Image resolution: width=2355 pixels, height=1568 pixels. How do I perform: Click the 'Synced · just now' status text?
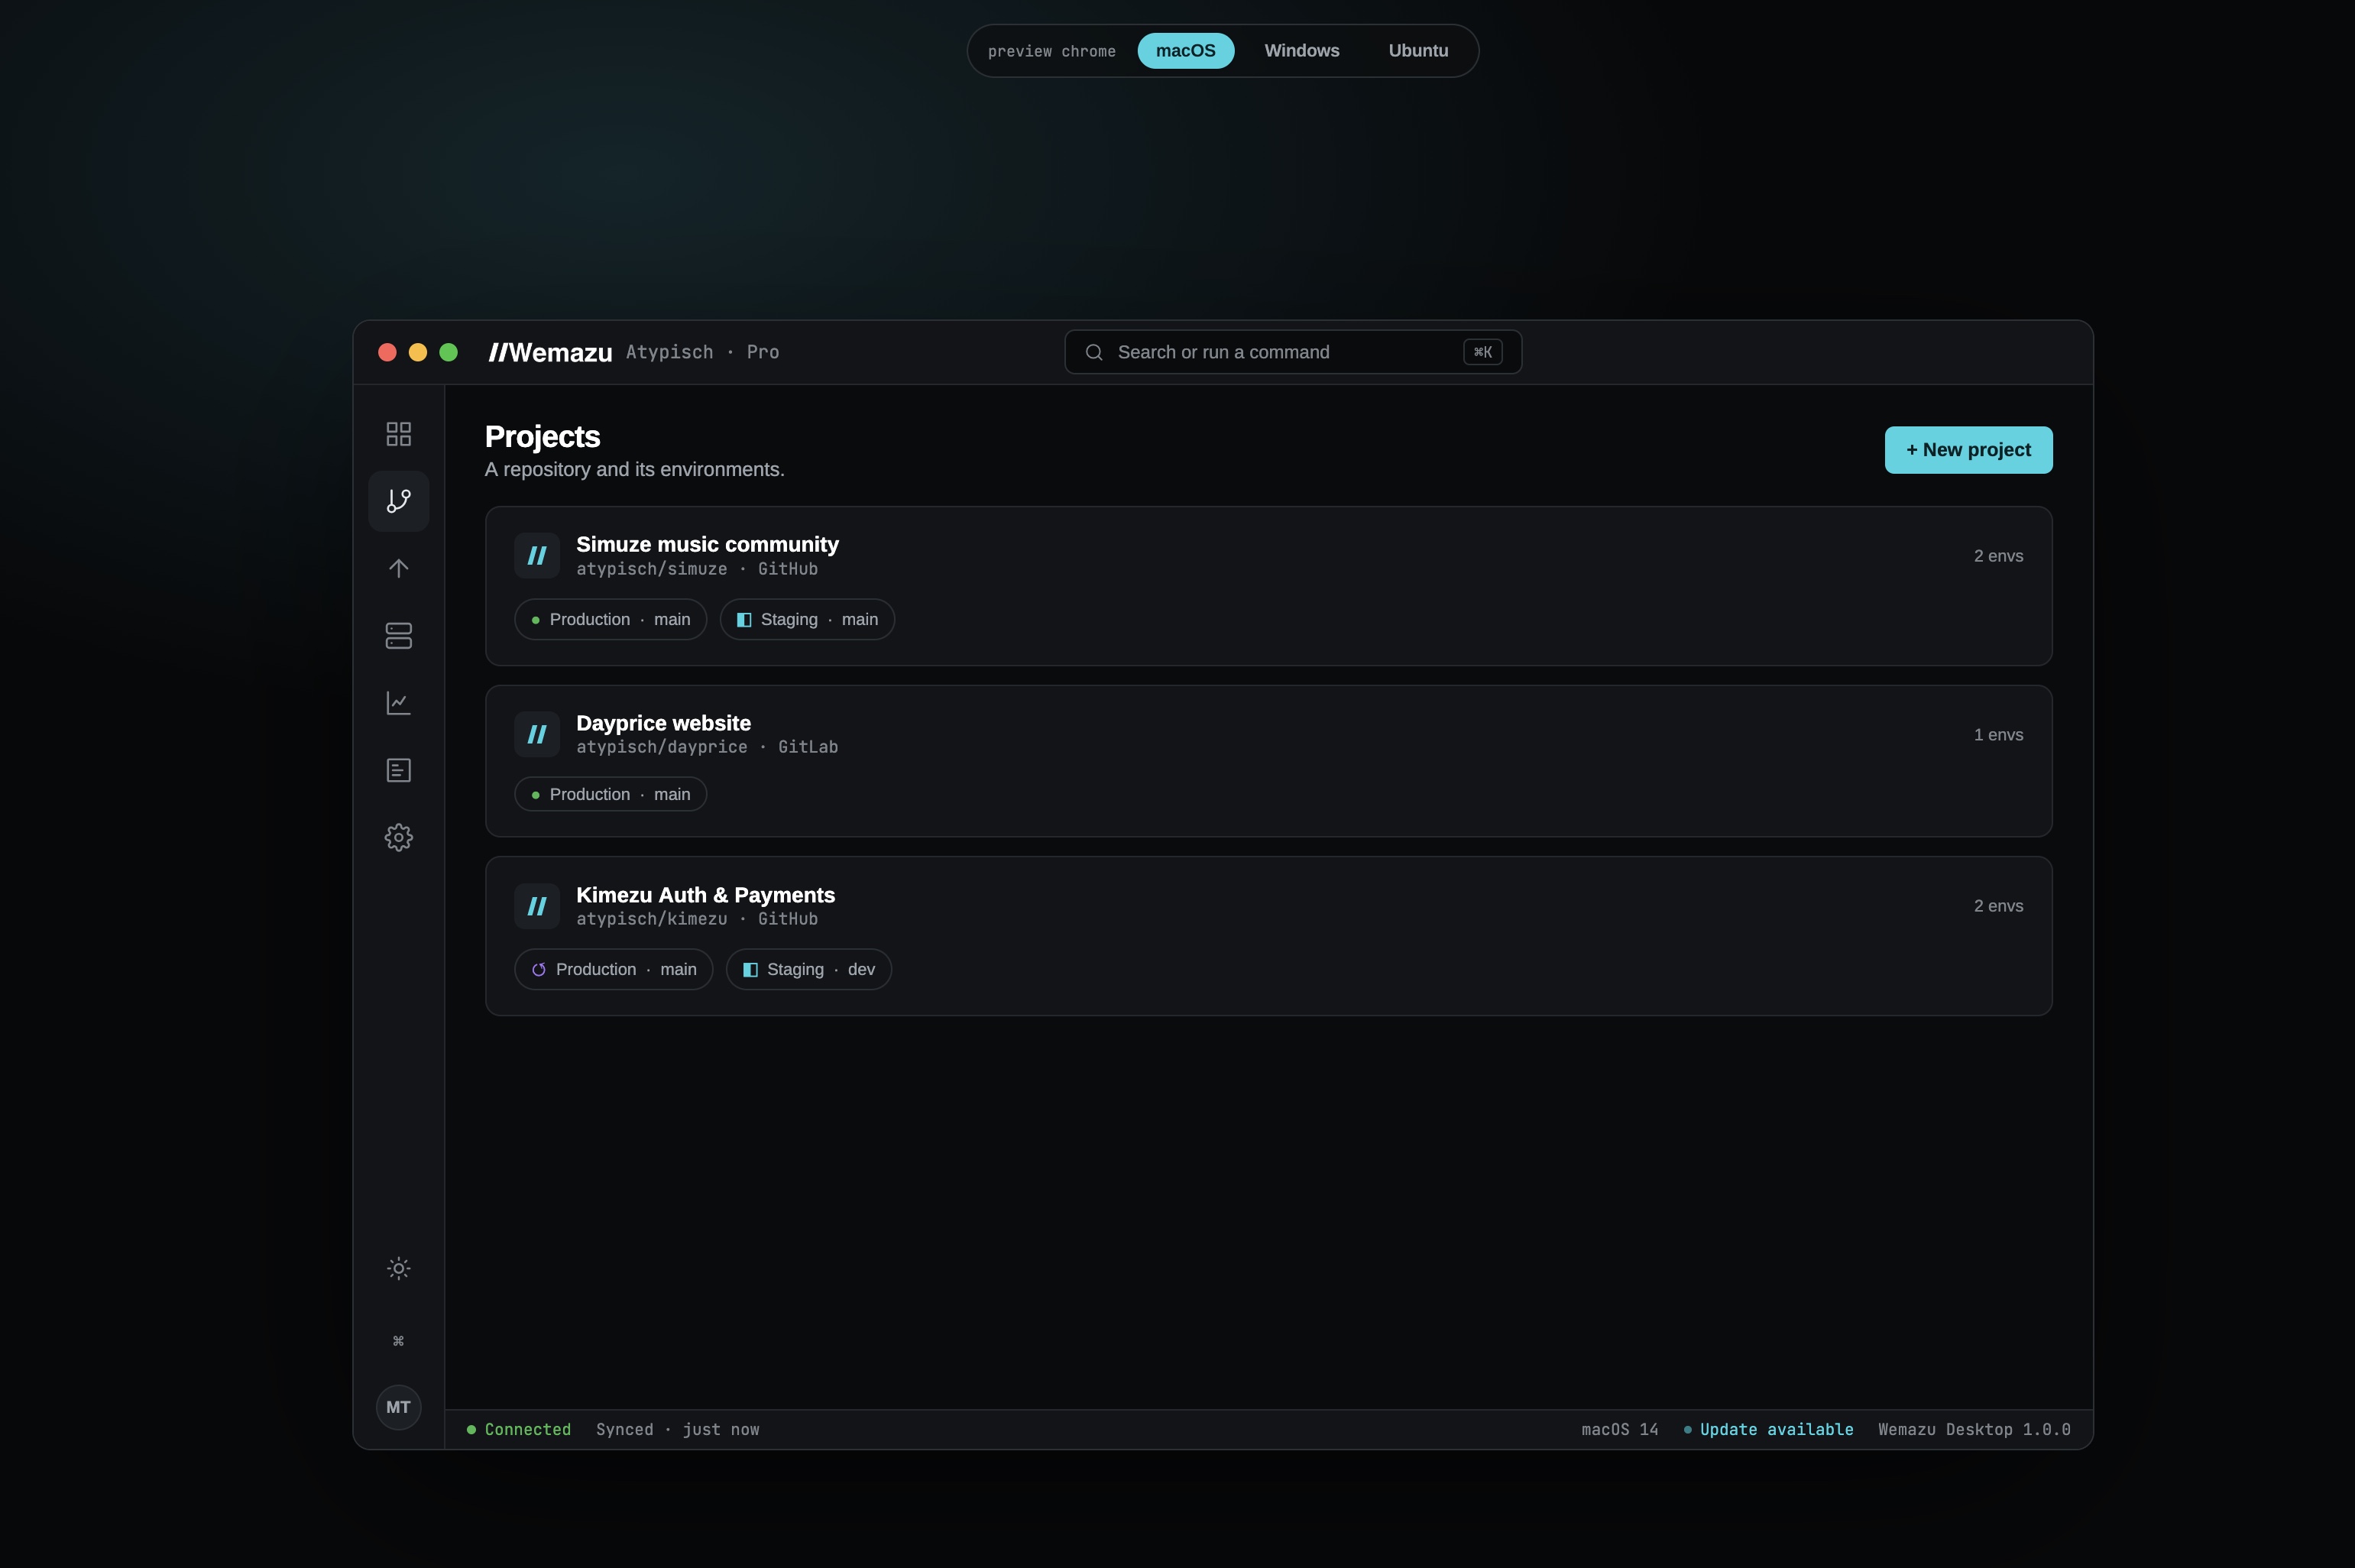[x=677, y=1430]
